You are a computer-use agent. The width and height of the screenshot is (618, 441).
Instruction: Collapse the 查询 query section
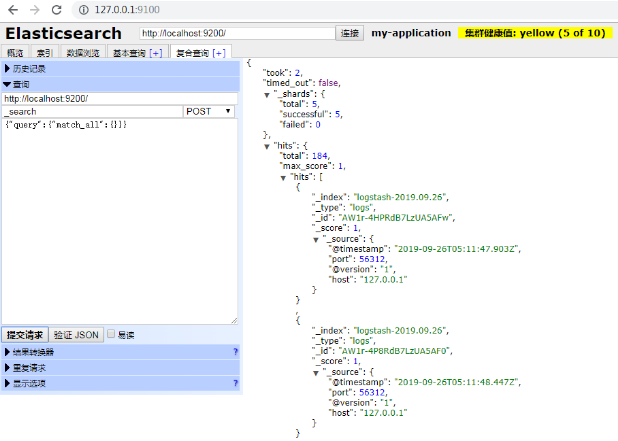pyautogui.click(x=121, y=84)
